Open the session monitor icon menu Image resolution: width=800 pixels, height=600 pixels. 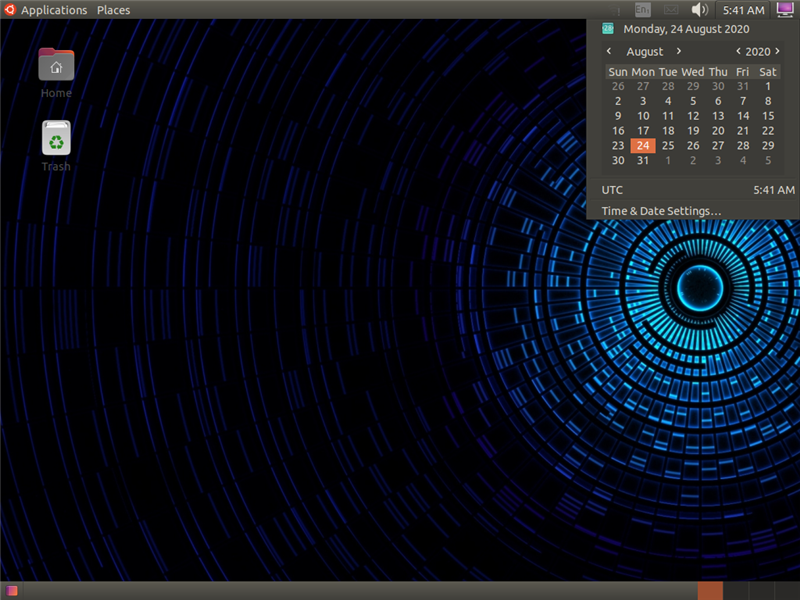click(x=784, y=10)
